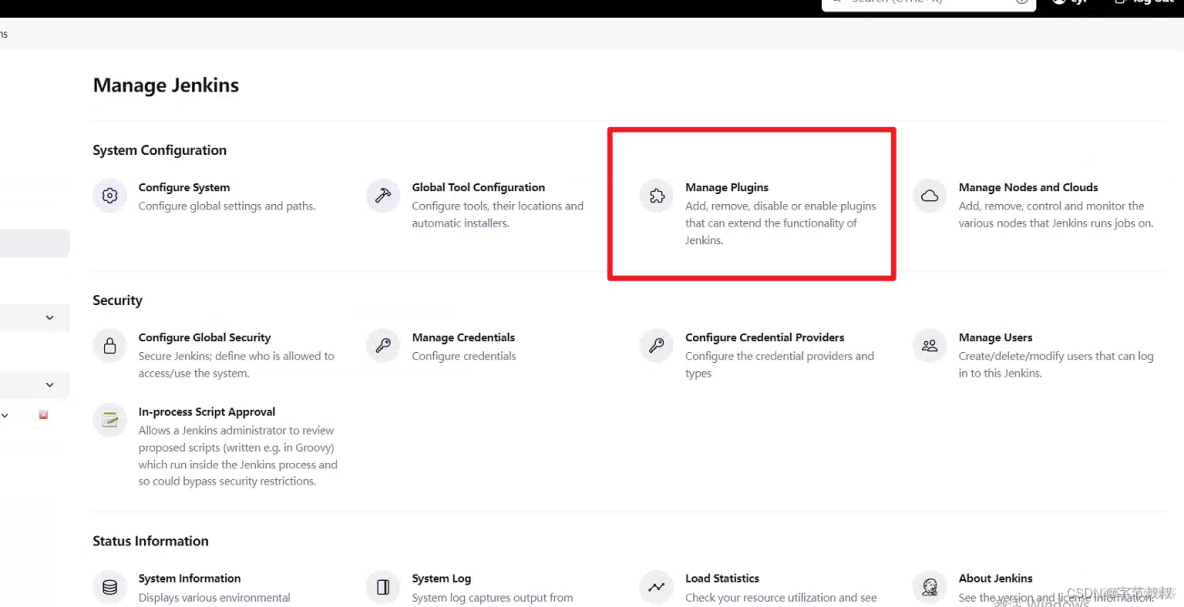The image size is (1184, 607).
Task: Click the Manage Plugins title link
Action: 726,188
